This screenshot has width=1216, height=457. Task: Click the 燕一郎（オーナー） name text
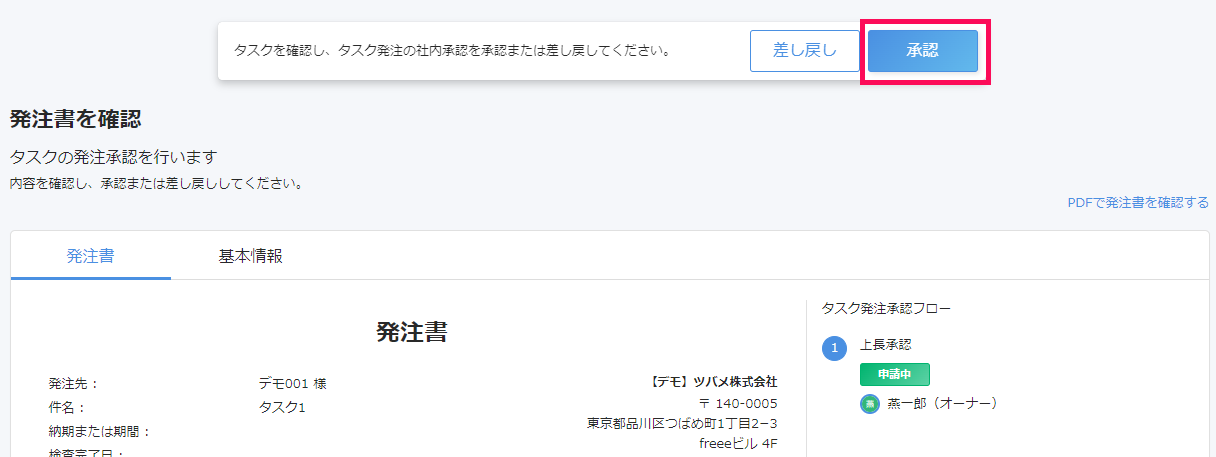pos(942,404)
